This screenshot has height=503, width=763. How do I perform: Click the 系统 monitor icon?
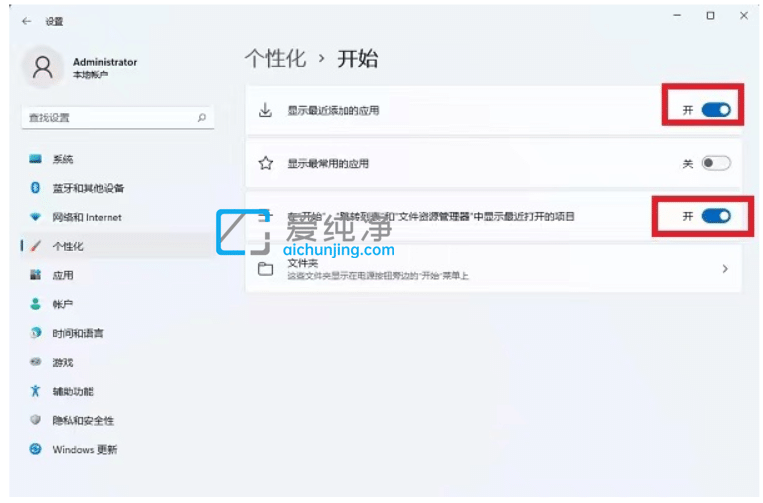35,159
